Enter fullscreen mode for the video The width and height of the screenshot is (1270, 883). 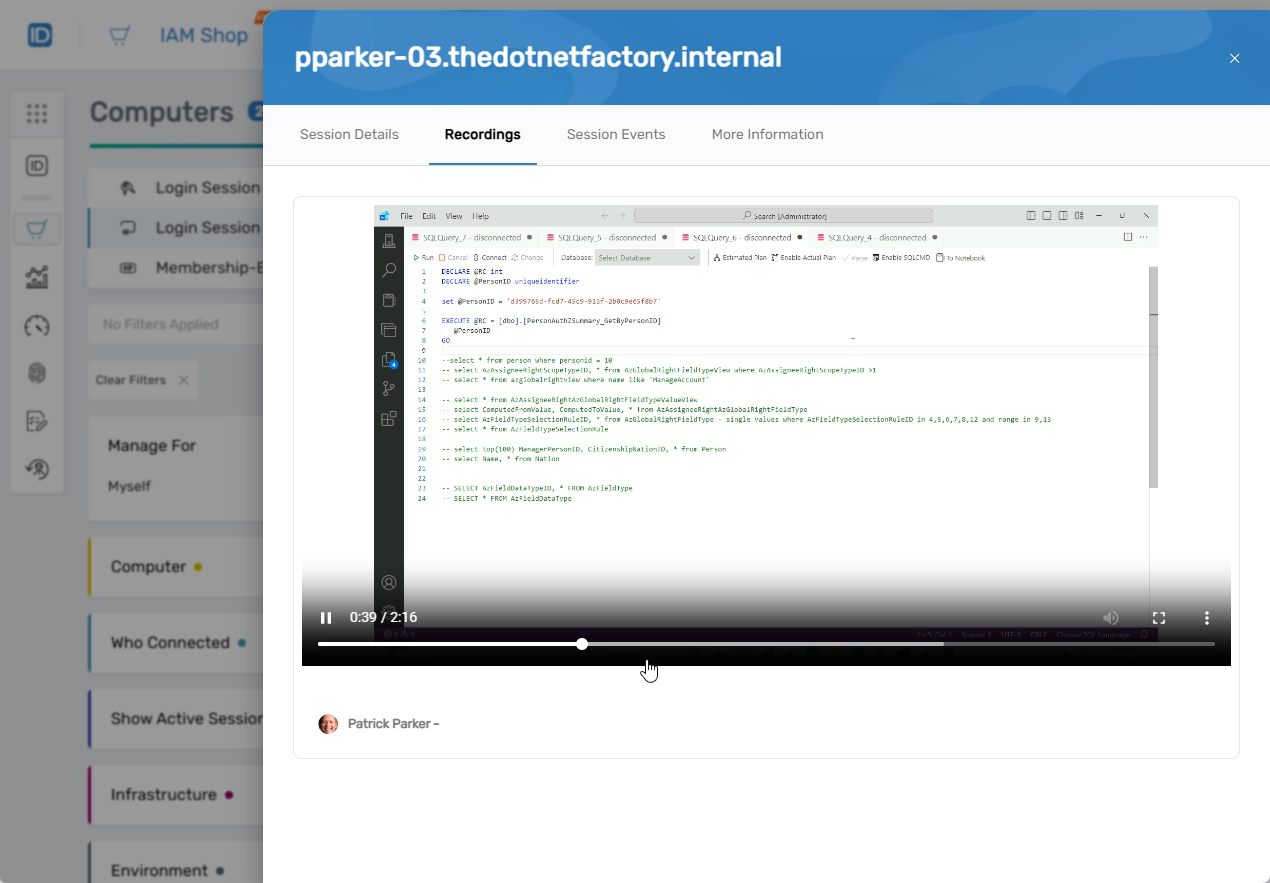pos(1159,618)
